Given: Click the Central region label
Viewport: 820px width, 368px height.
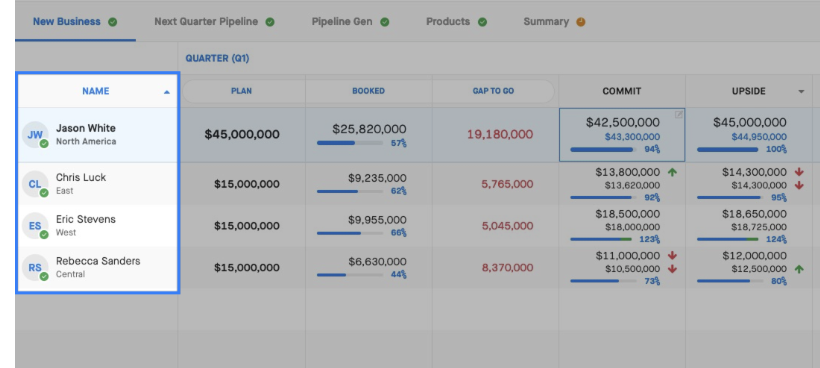Looking at the screenshot, I should pos(71,274).
